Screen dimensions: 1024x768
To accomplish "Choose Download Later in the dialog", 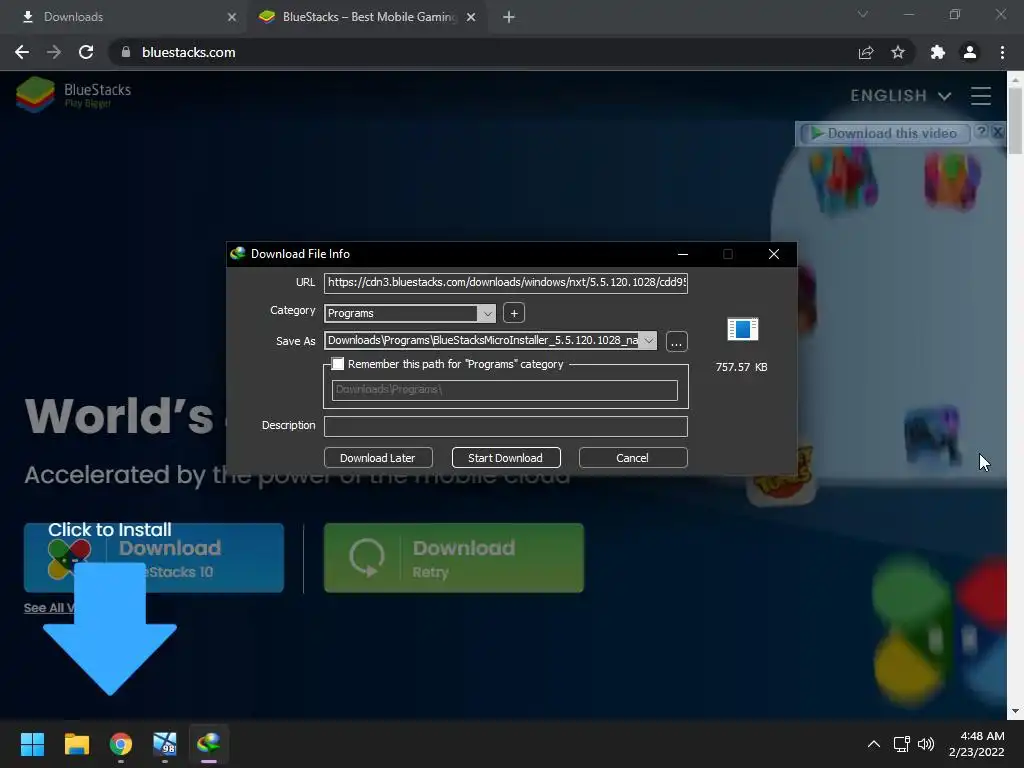I will [377, 458].
